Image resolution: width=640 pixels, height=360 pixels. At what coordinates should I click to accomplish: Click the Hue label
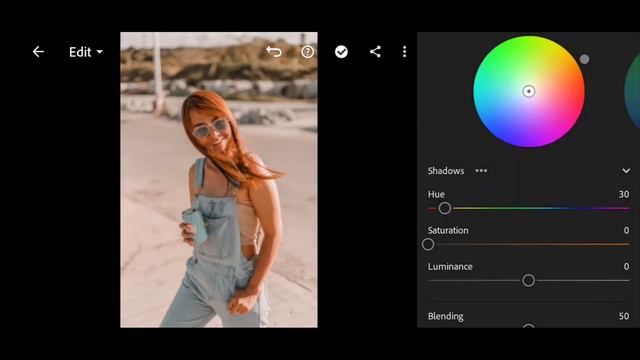(x=436, y=194)
